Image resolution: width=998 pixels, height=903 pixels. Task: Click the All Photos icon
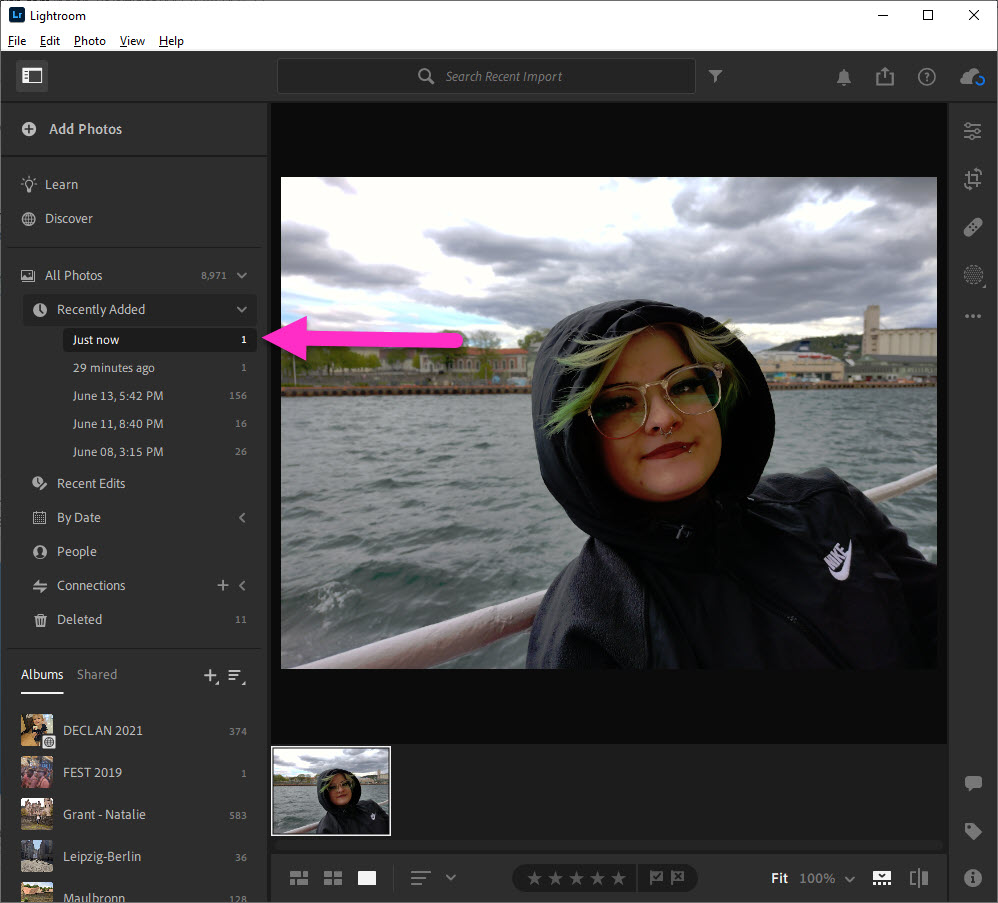point(28,276)
